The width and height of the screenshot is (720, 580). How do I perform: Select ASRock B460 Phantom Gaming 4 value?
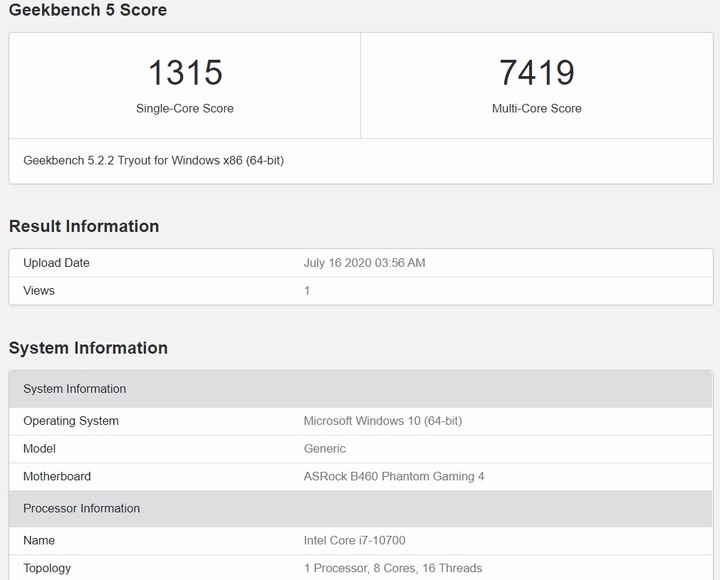[394, 476]
